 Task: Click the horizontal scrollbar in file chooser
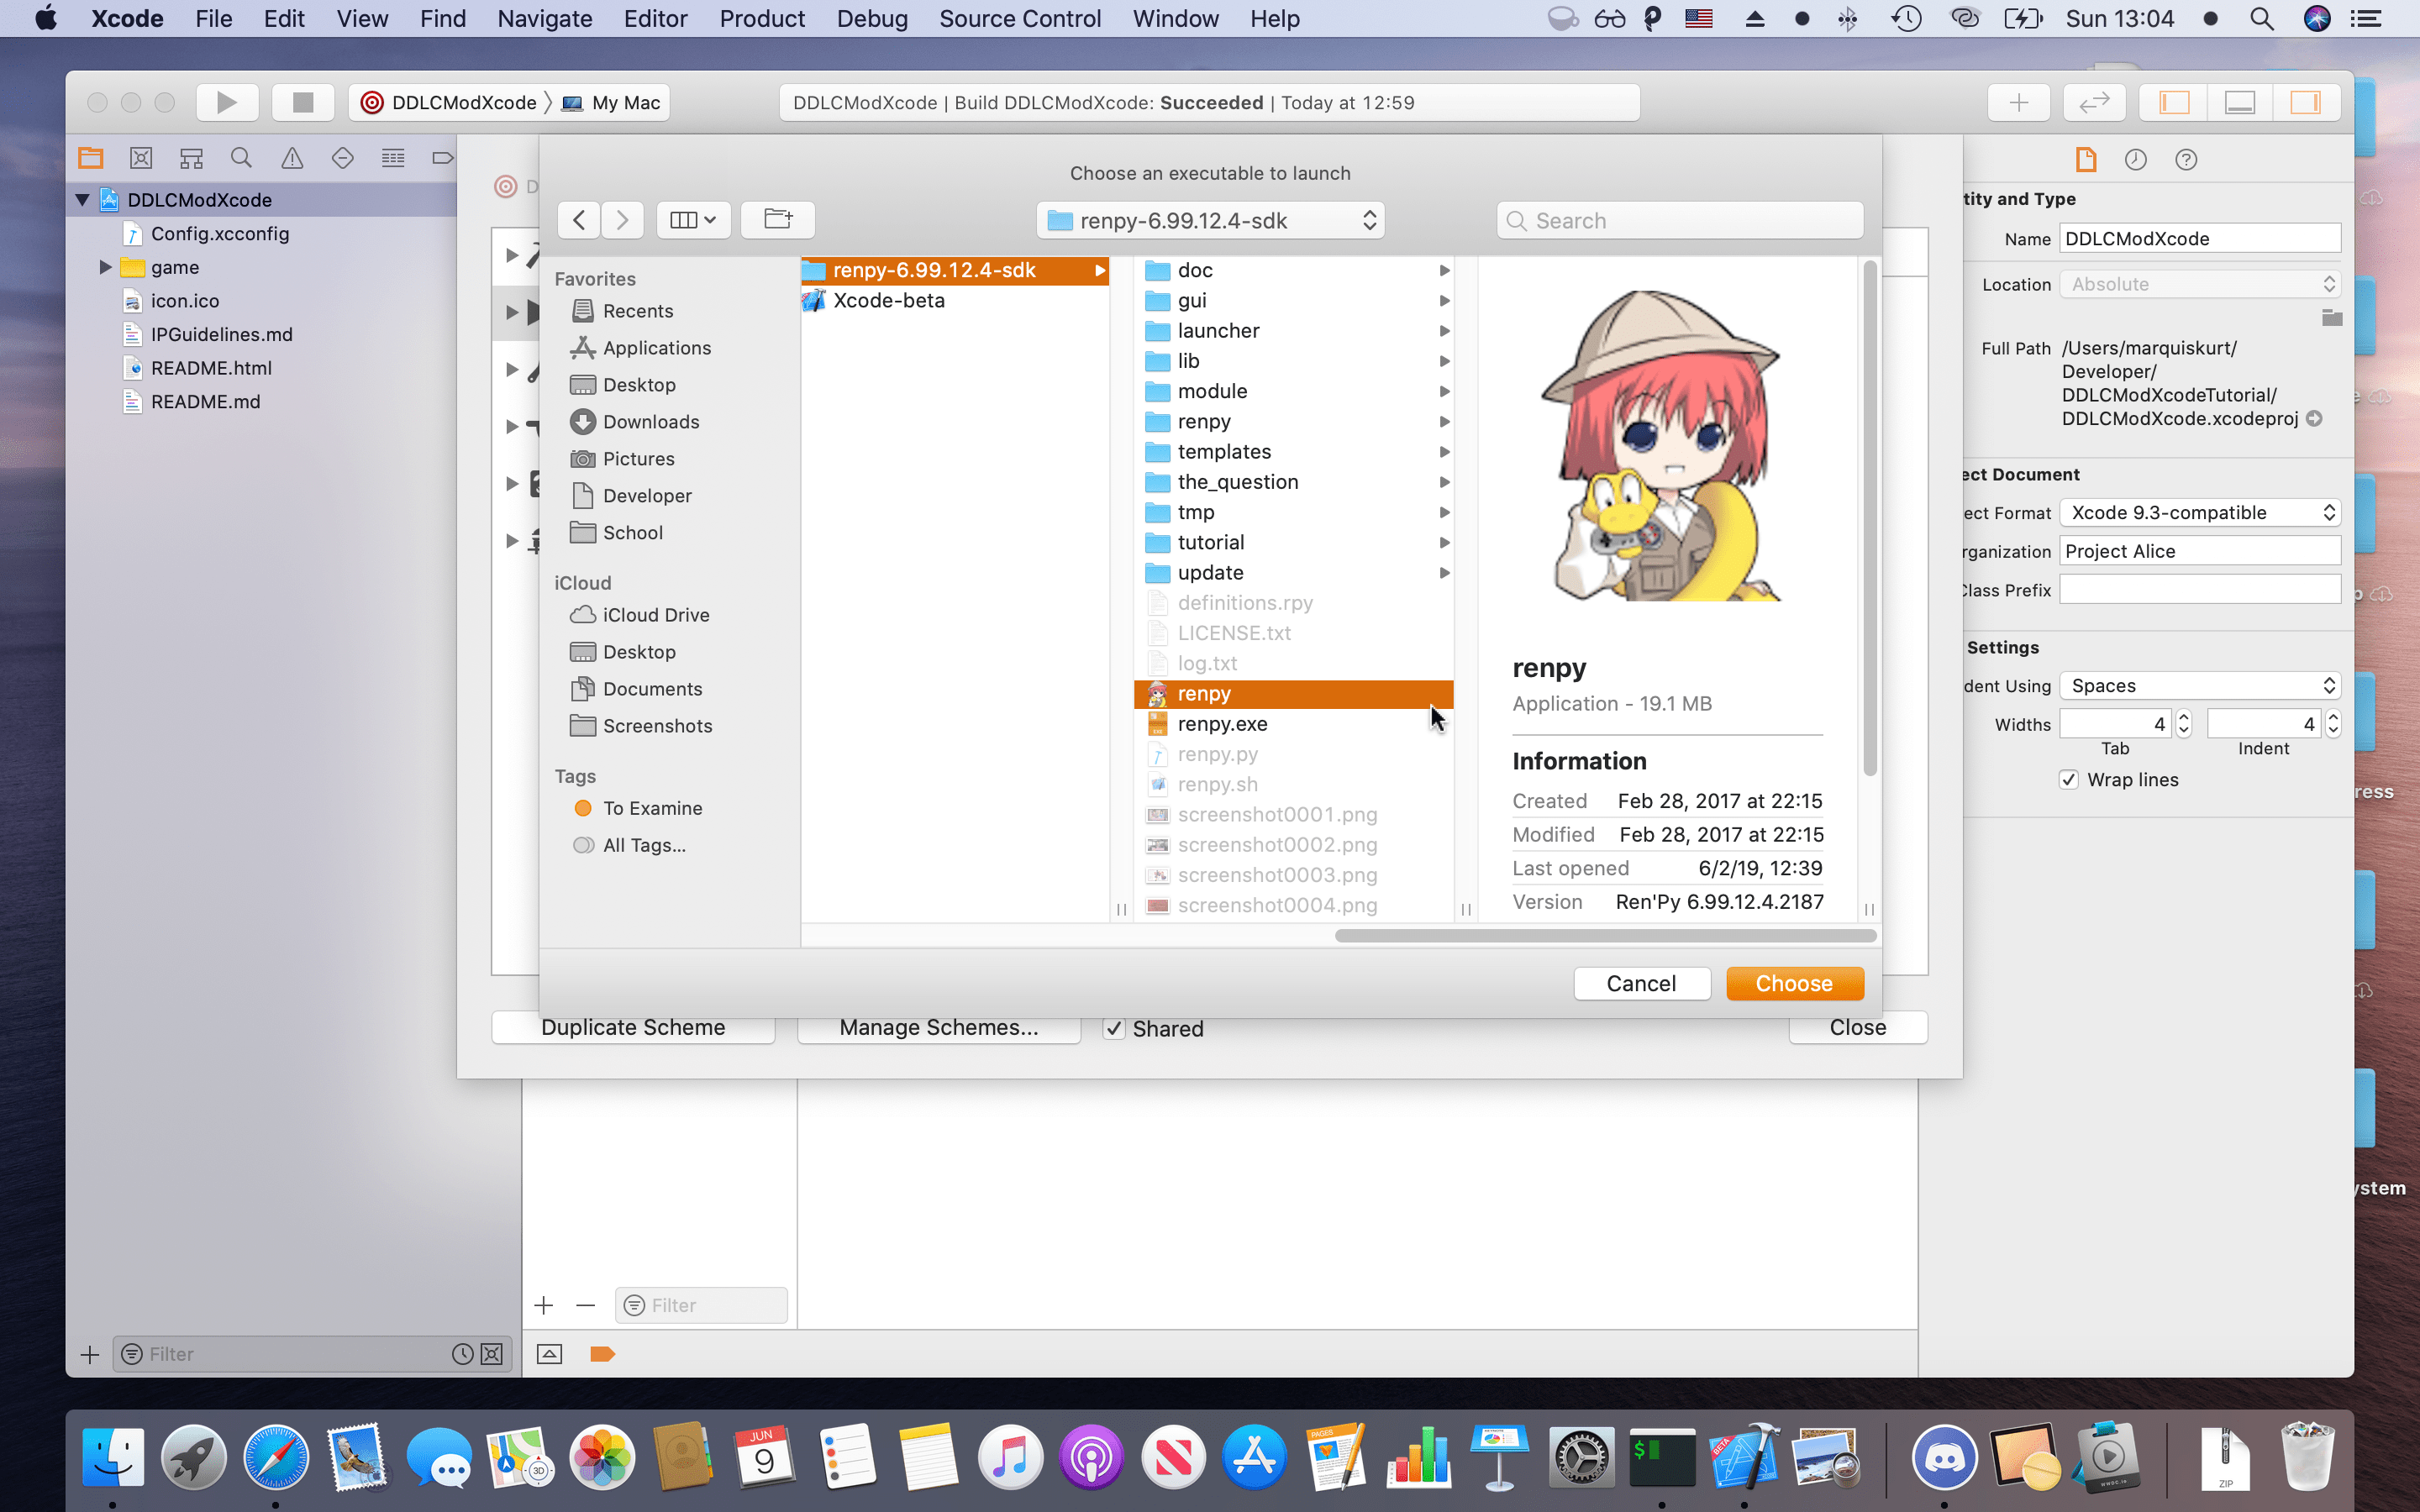[x=1605, y=936]
